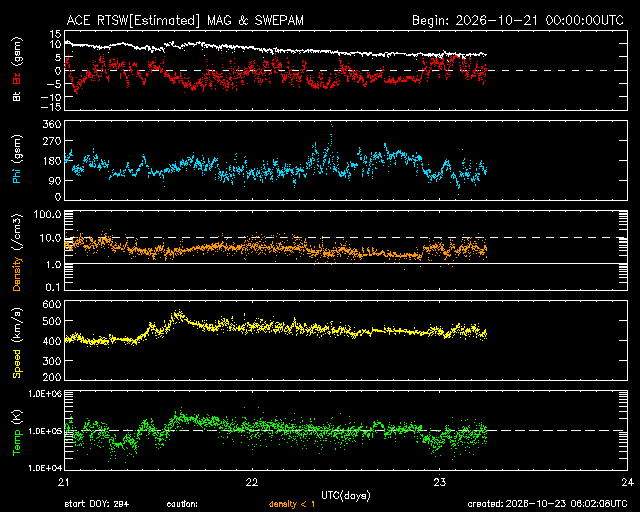Pick the '400' tick on Speed axis
The width and height of the screenshot is (640, 512).
click(x=52, y=341)
